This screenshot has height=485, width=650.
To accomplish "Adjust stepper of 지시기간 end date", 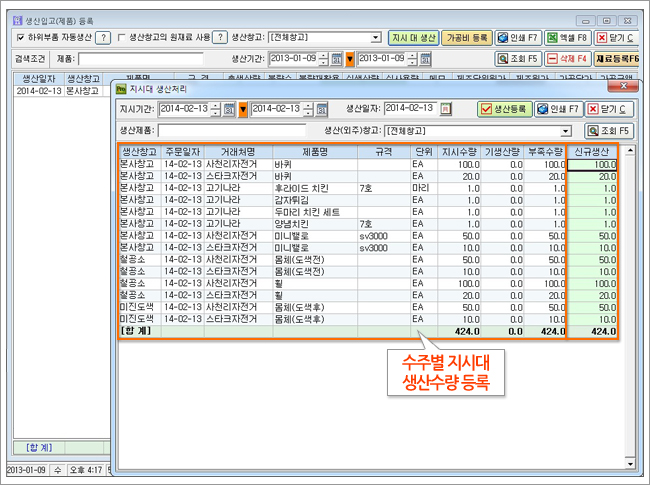I will [x=308, y=109].
